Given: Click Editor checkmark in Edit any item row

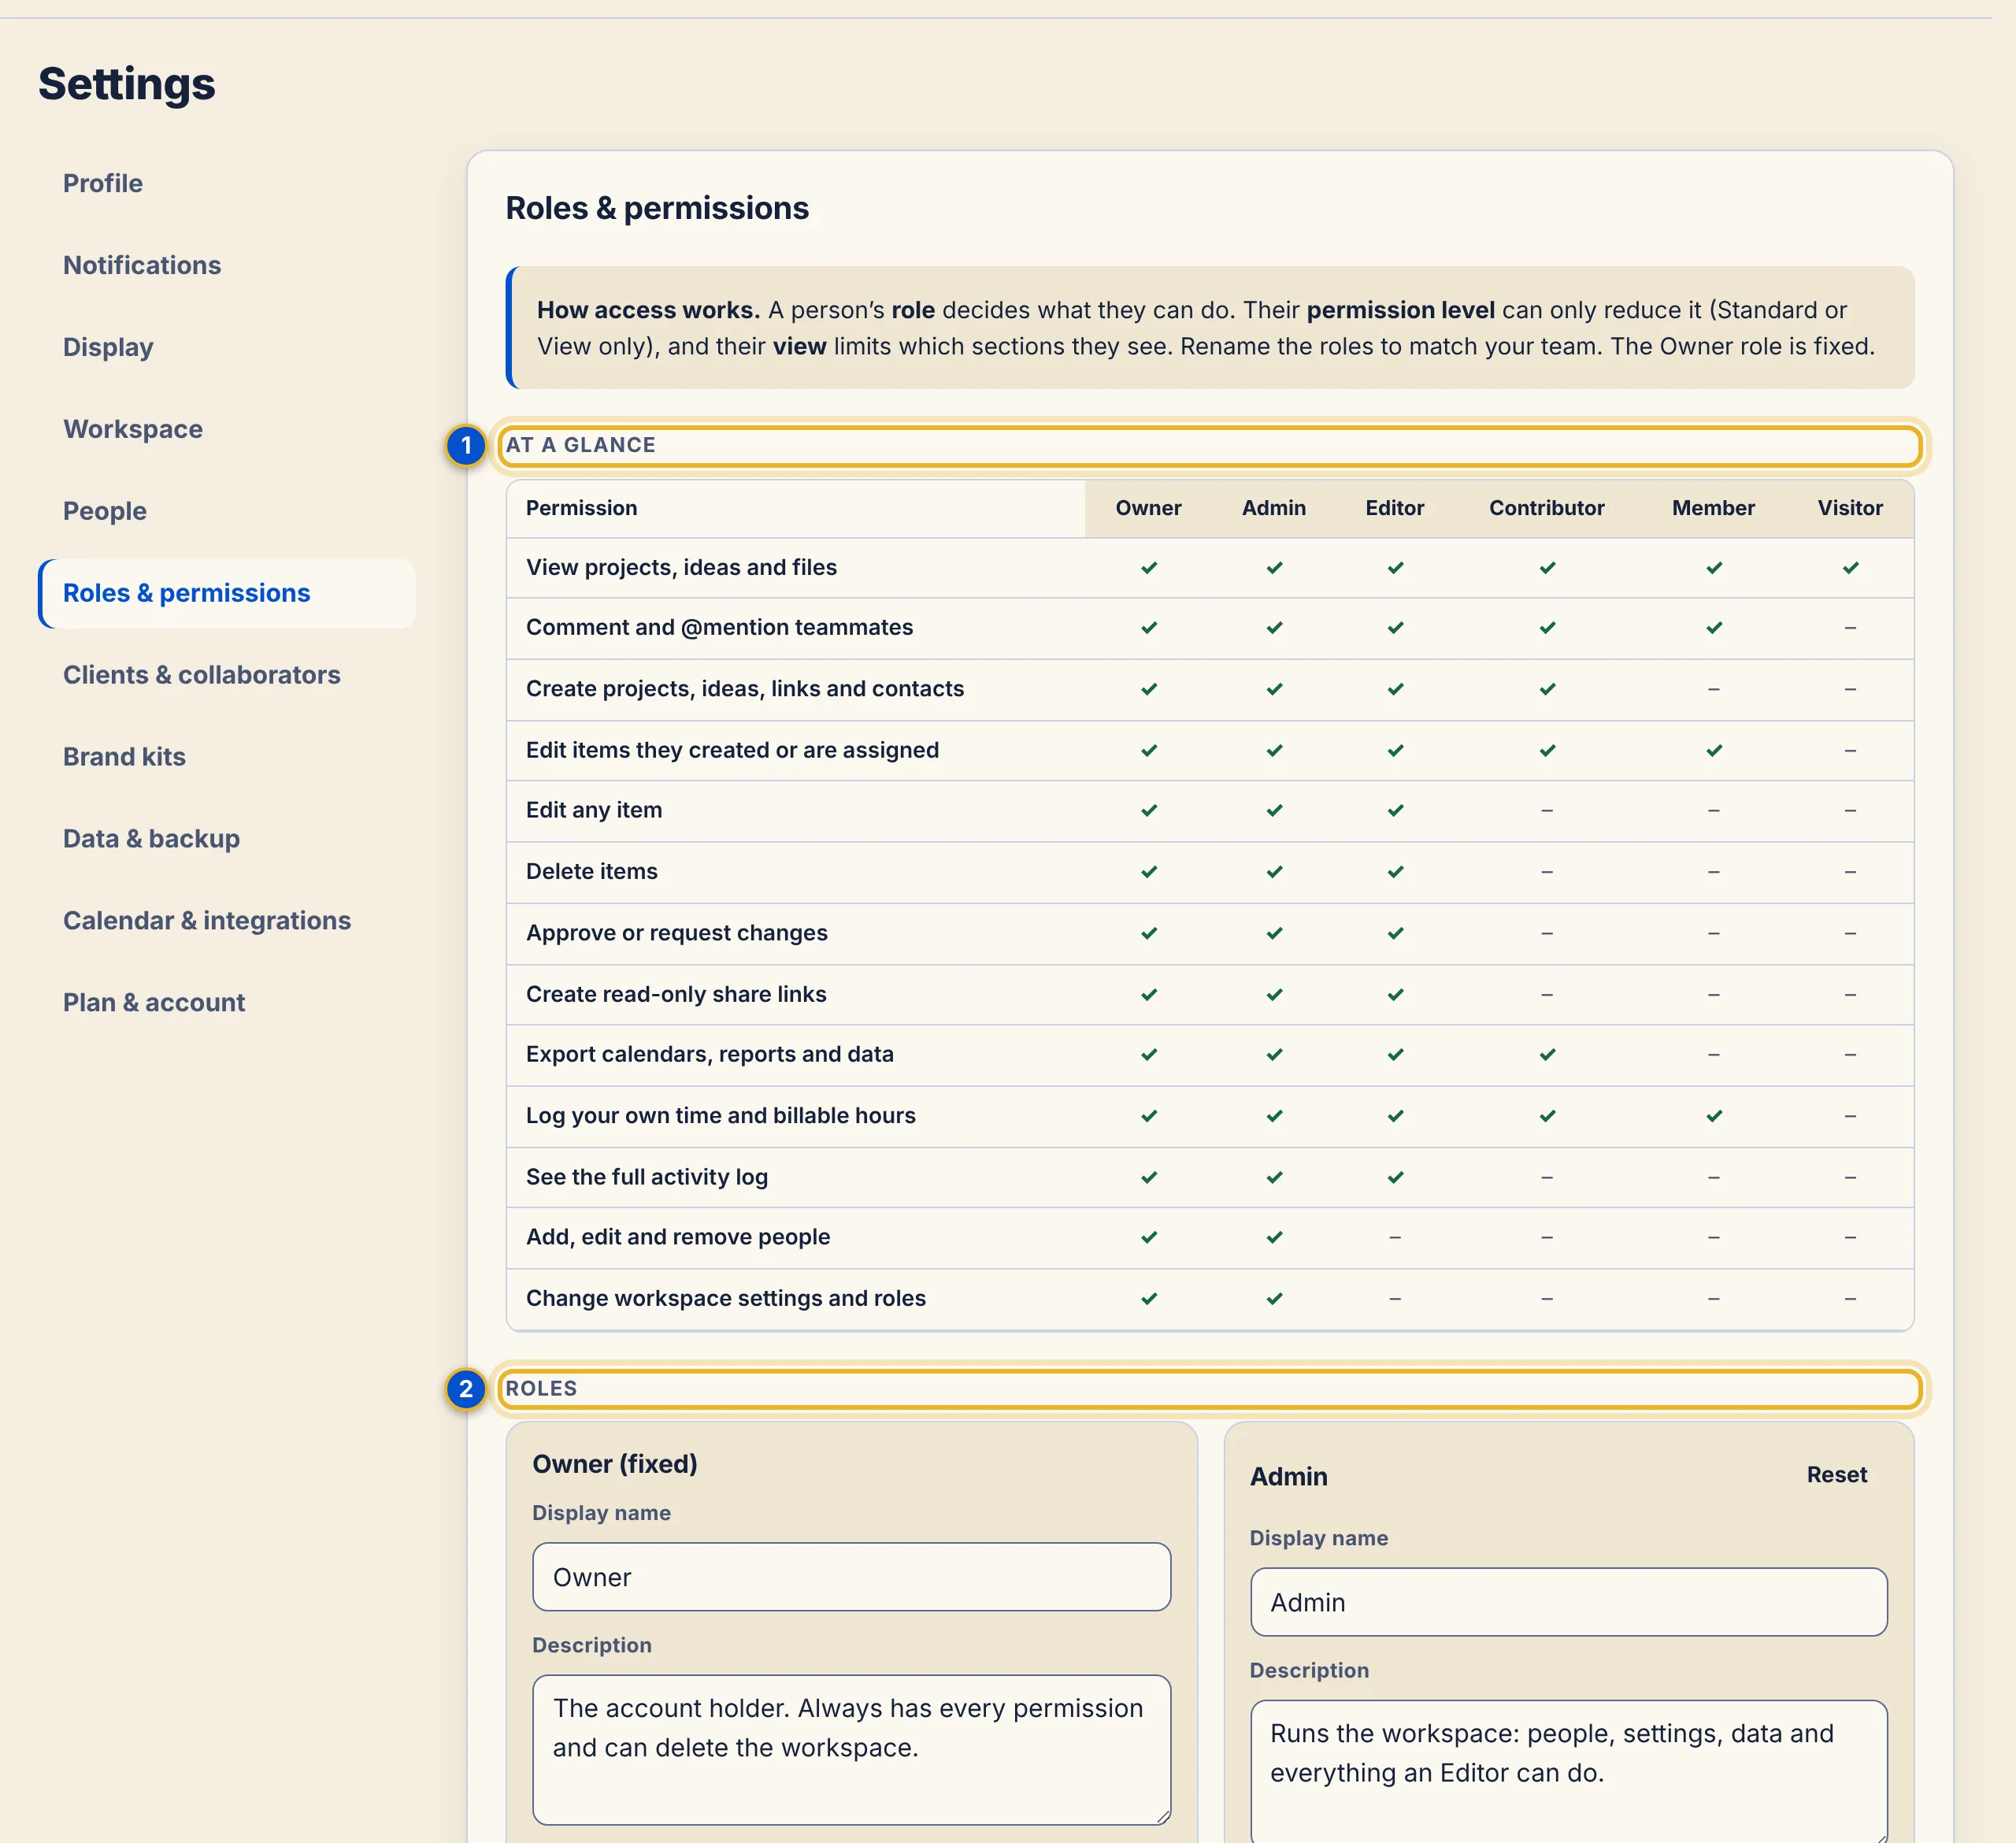Looking at the screenshot, I should pos(1395,810).
